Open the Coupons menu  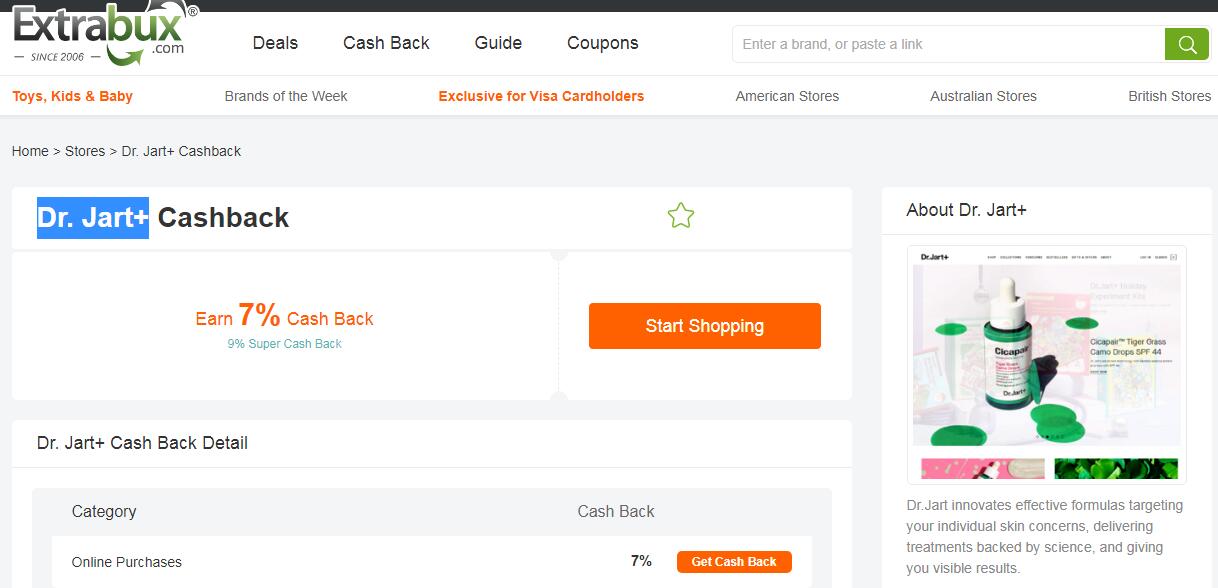pyautogui.click(x=602, y=43)
